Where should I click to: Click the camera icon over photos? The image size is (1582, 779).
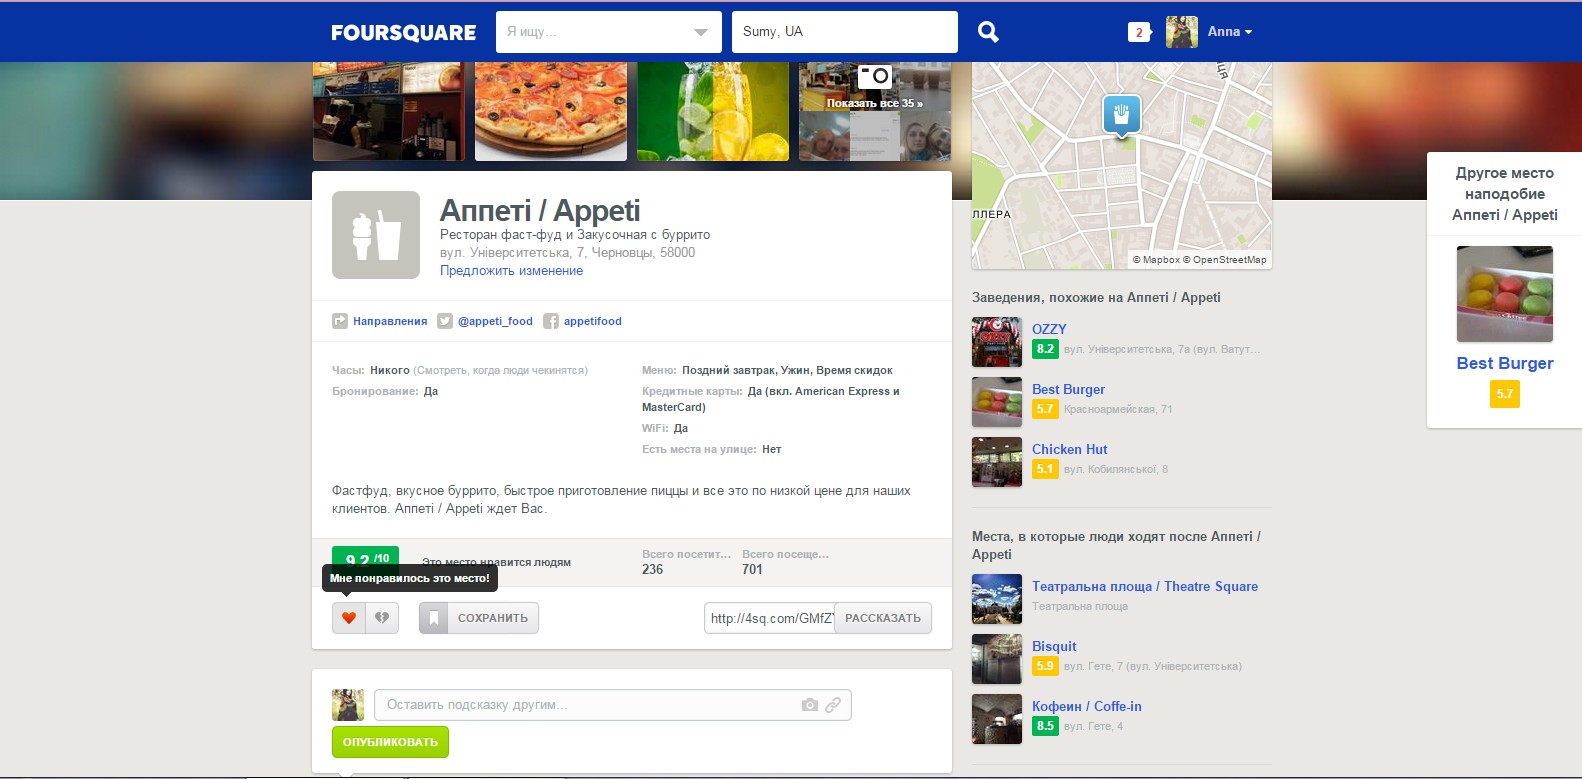pos(875,76)
